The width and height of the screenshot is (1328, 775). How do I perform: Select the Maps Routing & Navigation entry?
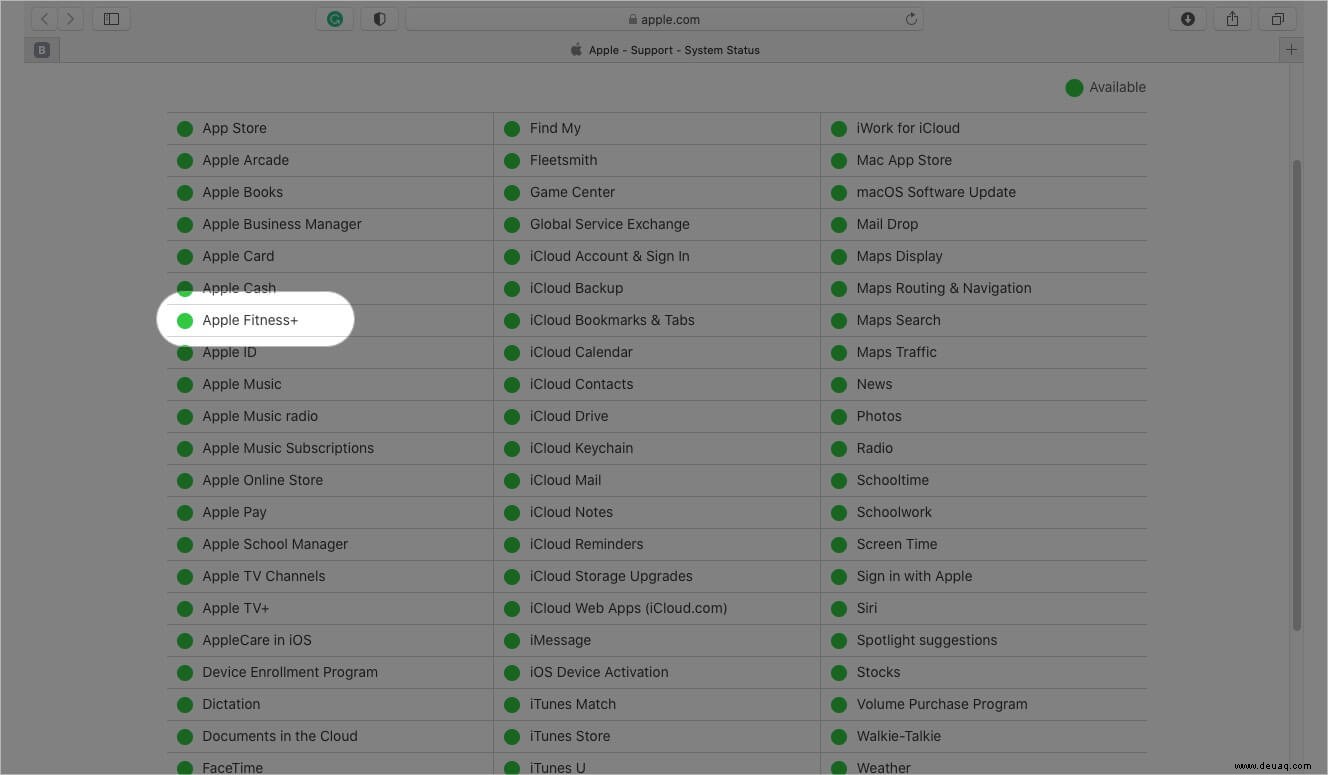pyautogui.click(x=944, y=288)
